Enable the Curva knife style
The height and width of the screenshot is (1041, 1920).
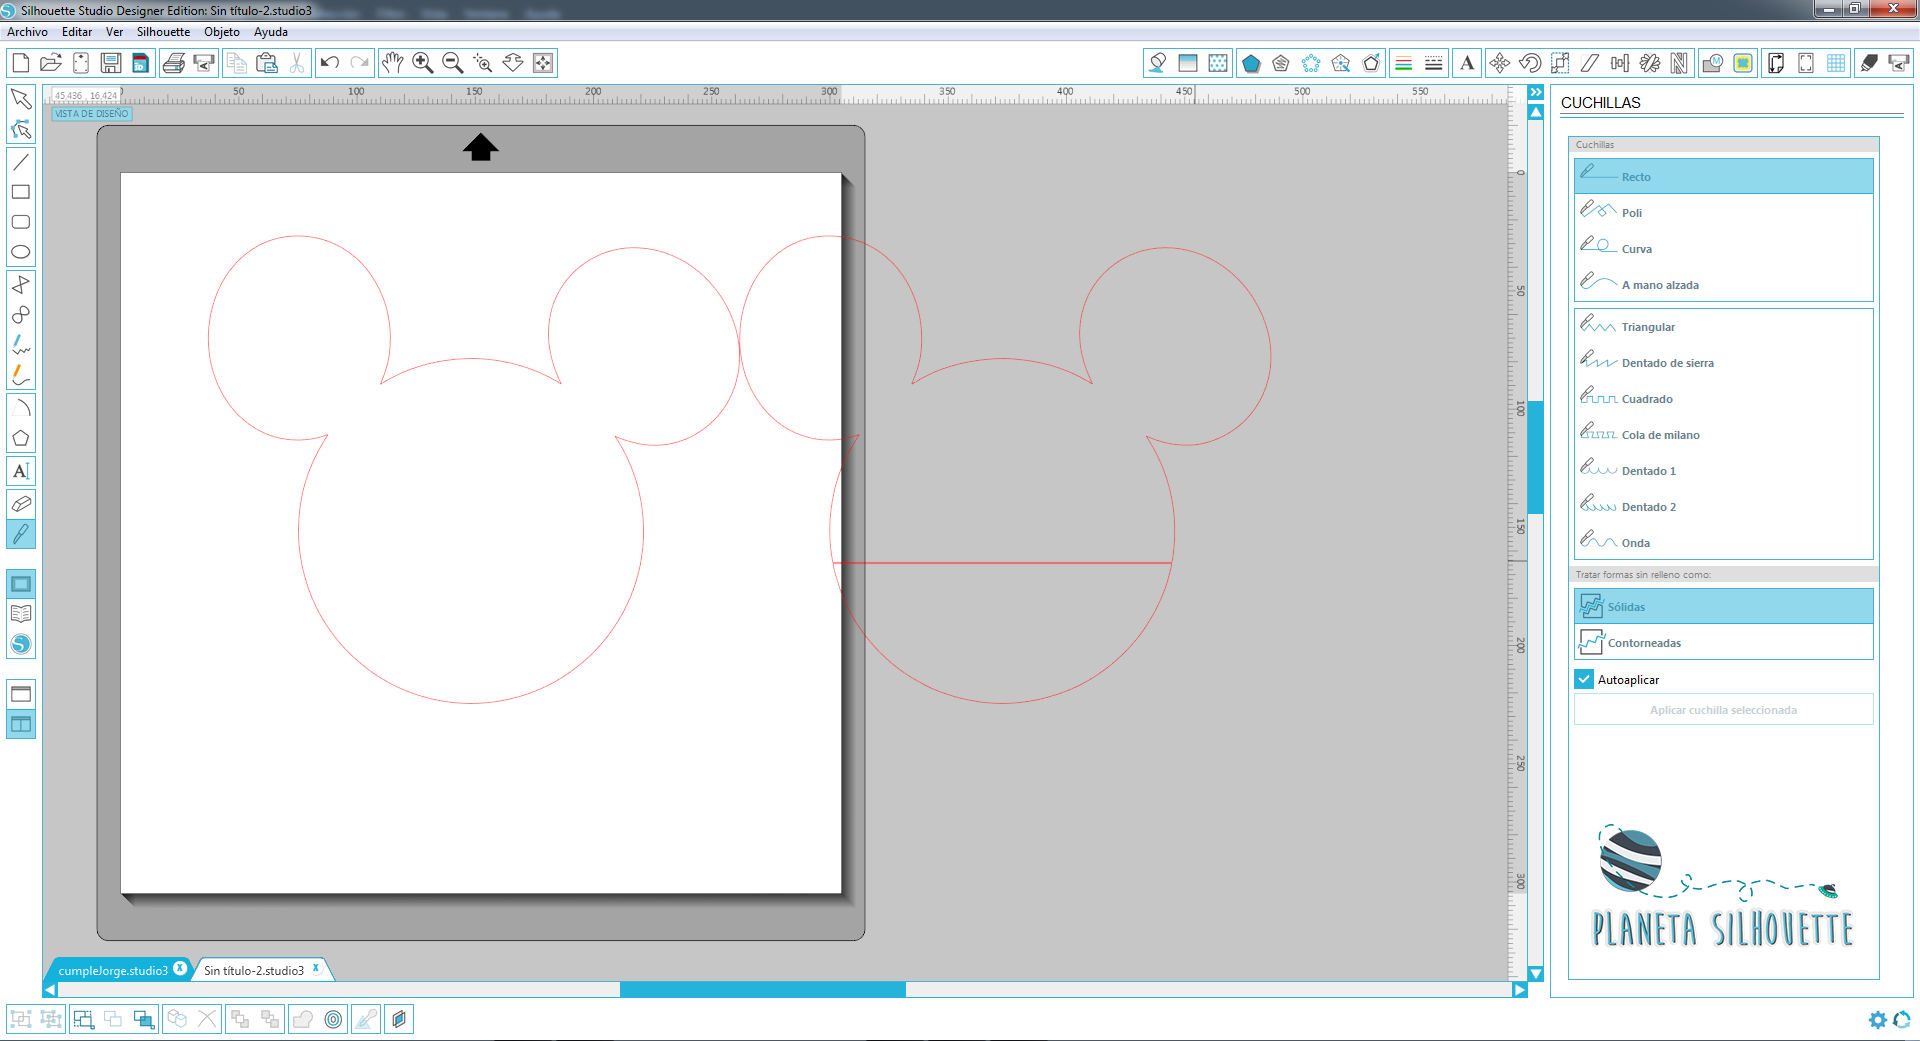(1724, 248)
